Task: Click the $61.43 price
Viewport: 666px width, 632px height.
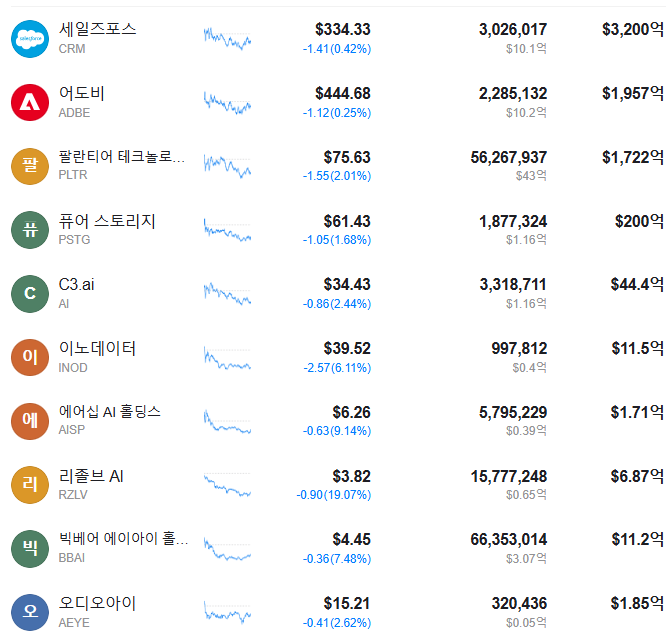Action: pyautogui.click(x=347, y=221)
